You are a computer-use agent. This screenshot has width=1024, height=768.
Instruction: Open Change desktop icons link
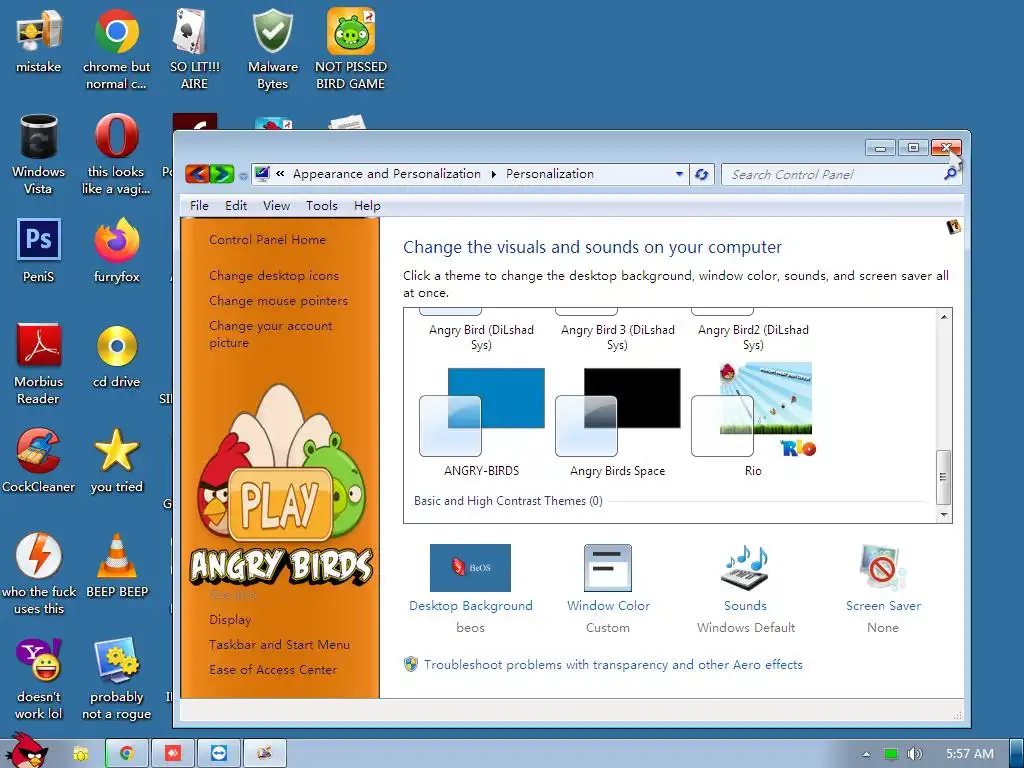point(274,276)
